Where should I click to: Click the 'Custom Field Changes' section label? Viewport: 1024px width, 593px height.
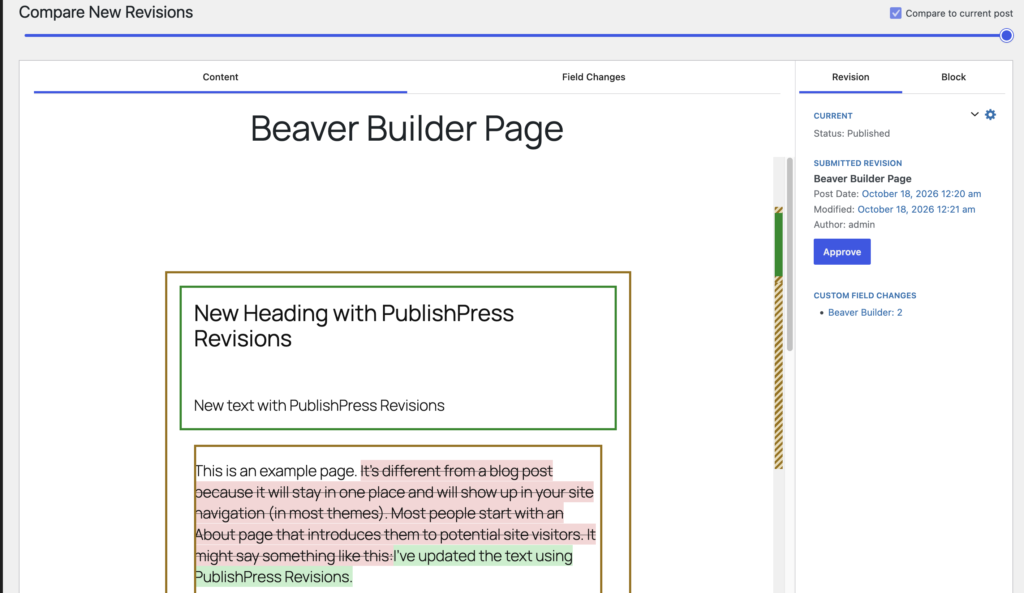(x=865, y=296)
